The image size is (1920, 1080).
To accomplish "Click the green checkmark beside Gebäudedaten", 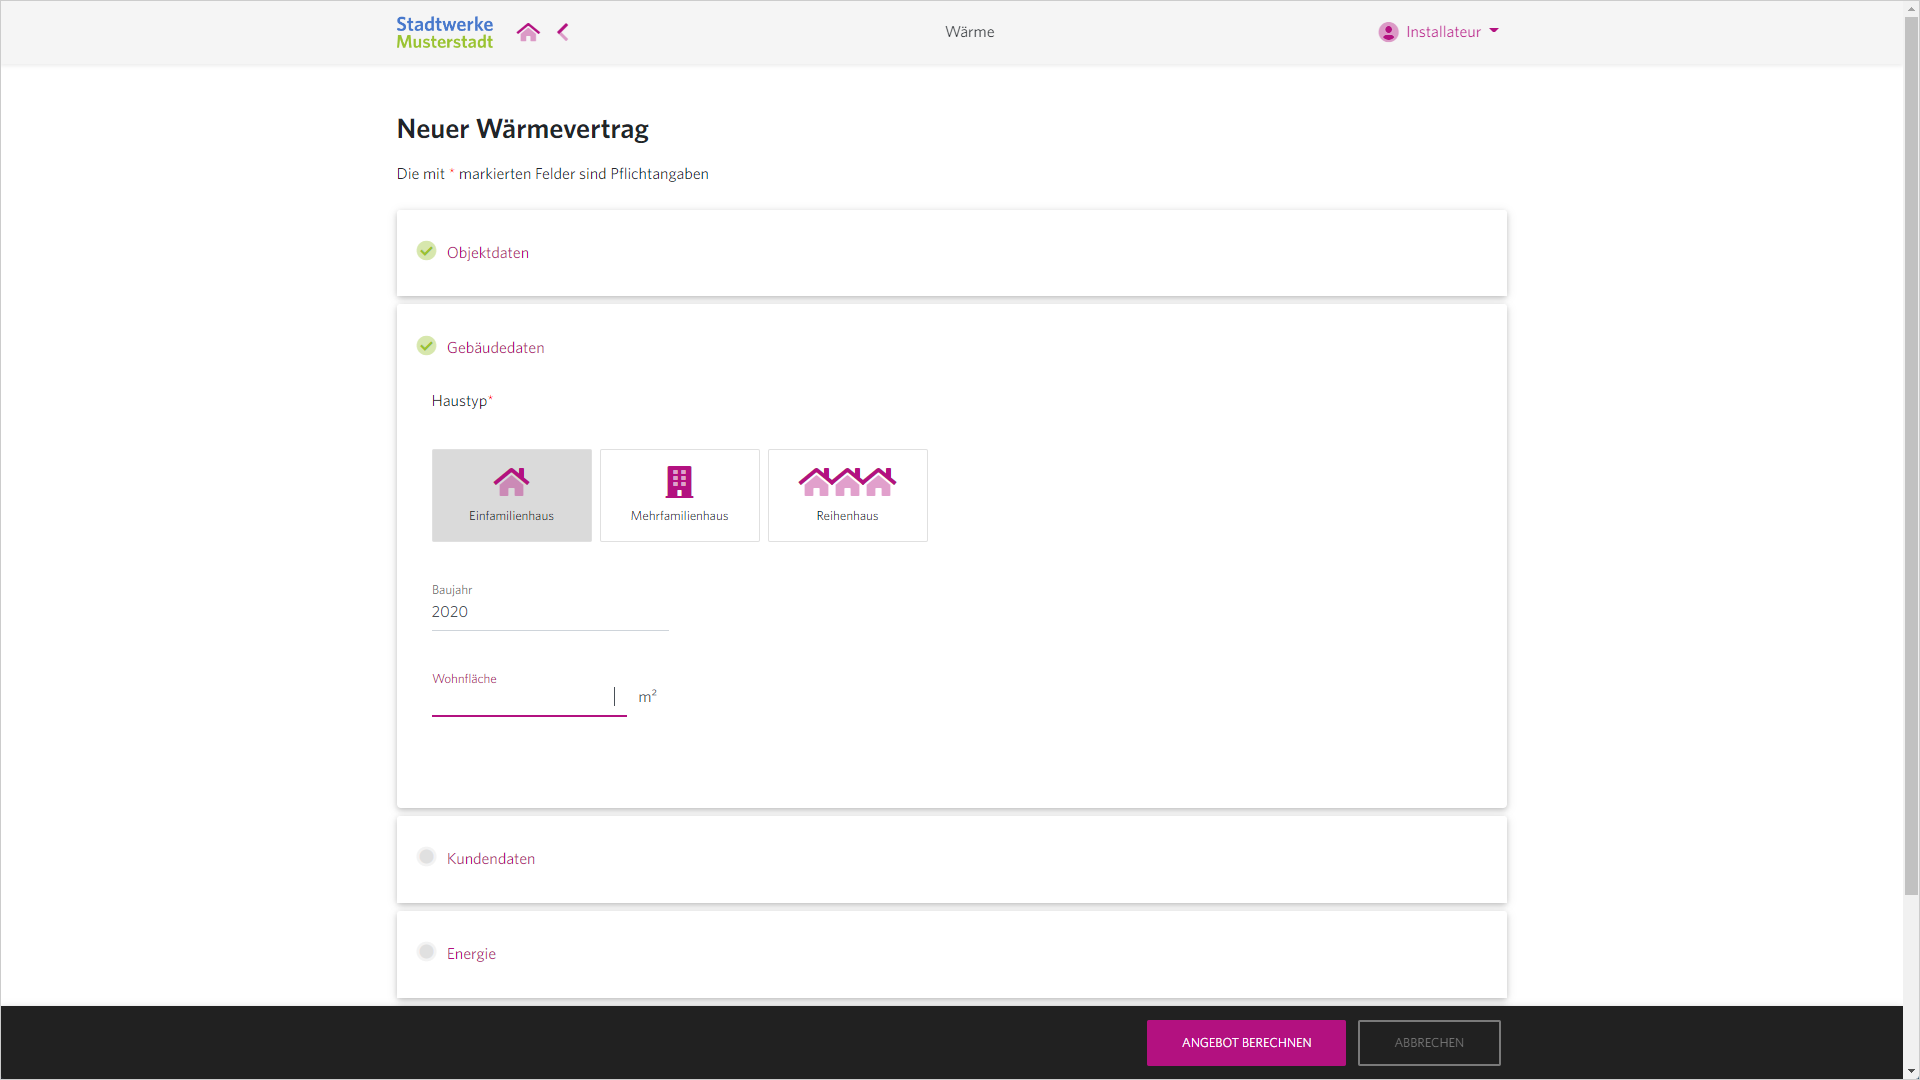I will (426, 346).
